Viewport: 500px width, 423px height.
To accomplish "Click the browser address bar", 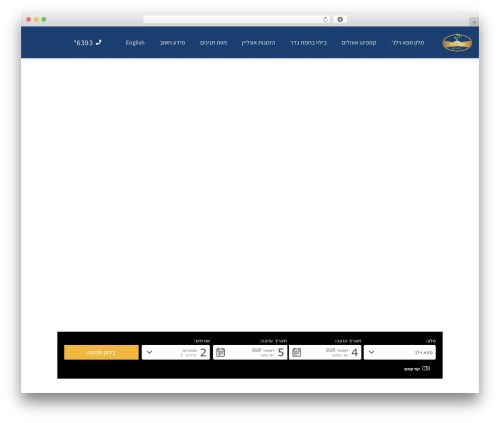I will point(237,19).
